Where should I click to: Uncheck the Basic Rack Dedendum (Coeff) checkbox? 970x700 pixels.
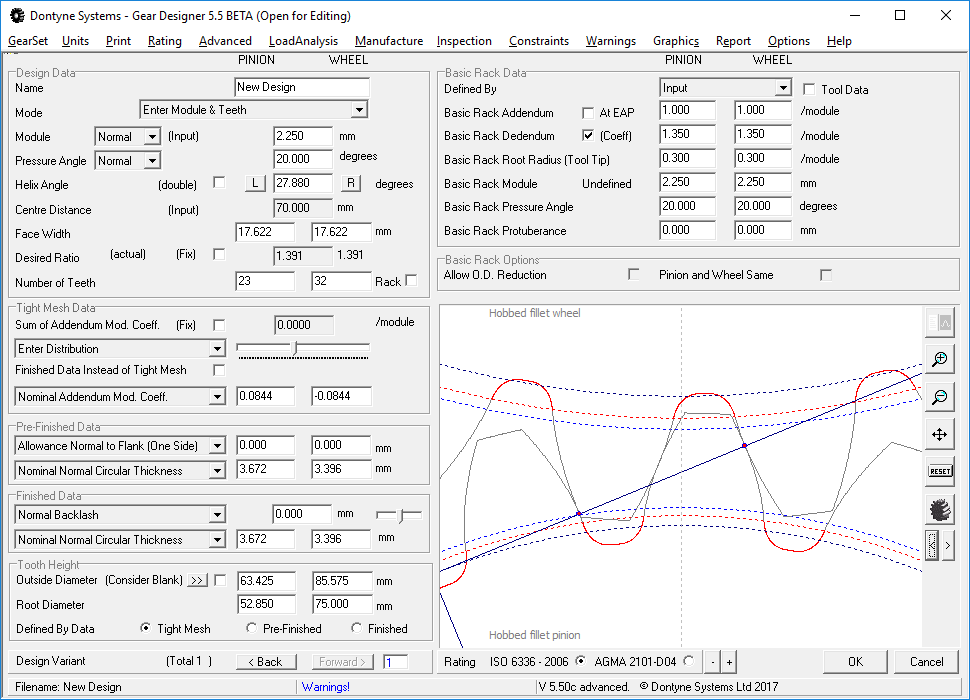click(588, 135)
